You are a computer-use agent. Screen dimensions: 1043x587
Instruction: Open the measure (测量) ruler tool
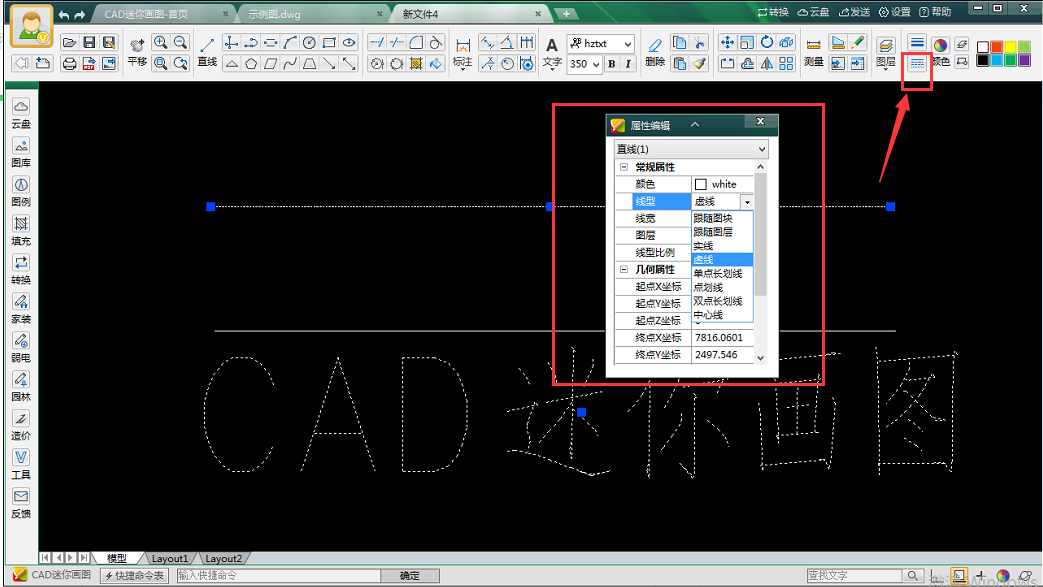pyautogui.click(x=813, y=53)
